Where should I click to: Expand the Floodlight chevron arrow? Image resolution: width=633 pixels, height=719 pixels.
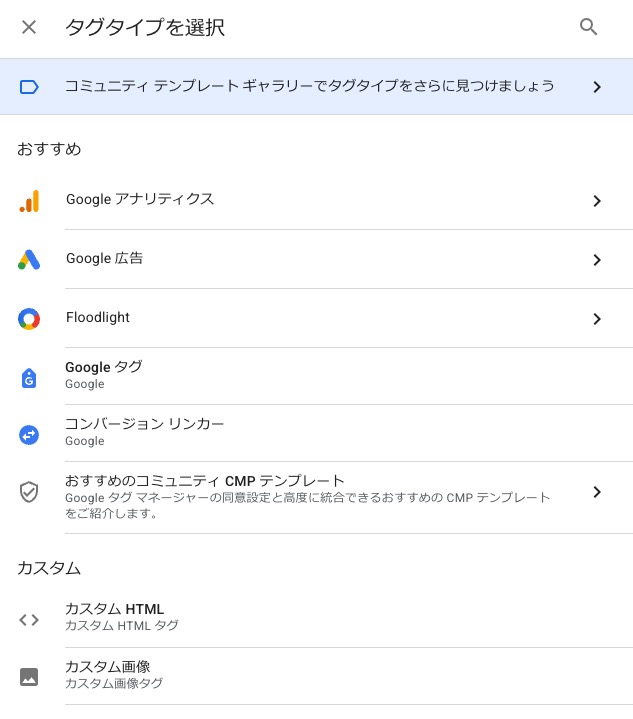pyautogui.click(x=597, y=319)
